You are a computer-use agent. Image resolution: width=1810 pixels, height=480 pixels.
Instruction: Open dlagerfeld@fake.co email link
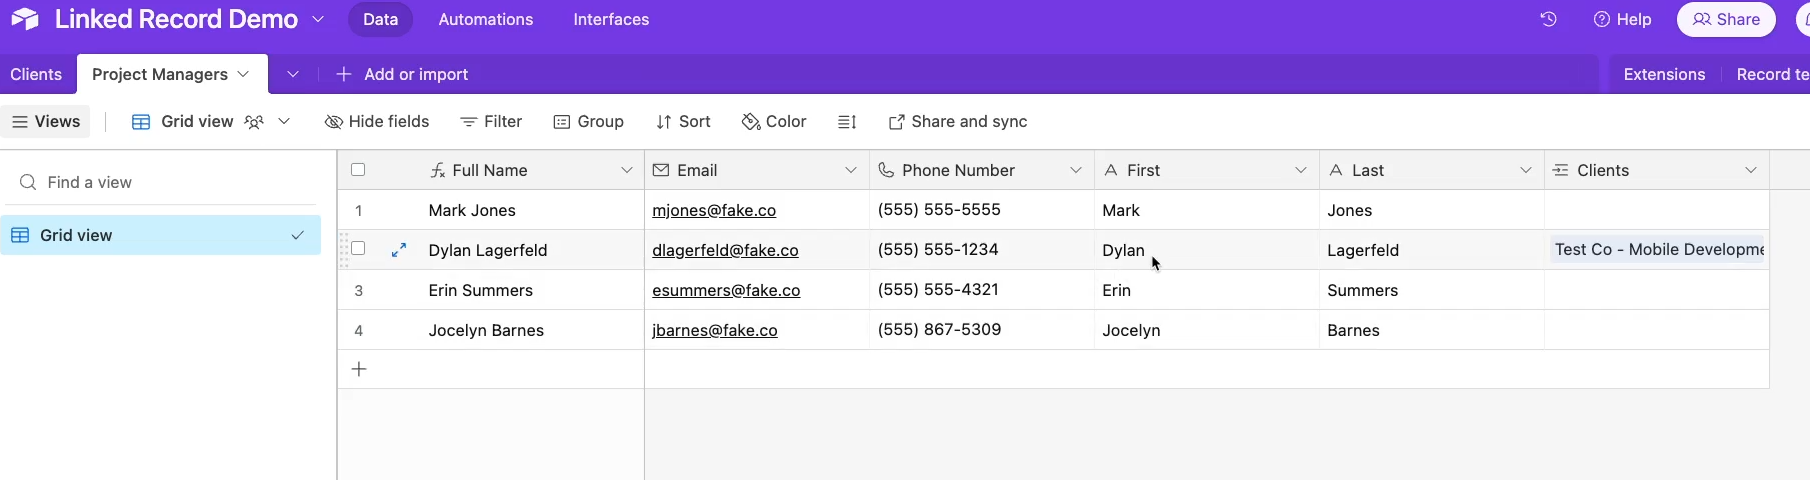[x=725, y=250]
